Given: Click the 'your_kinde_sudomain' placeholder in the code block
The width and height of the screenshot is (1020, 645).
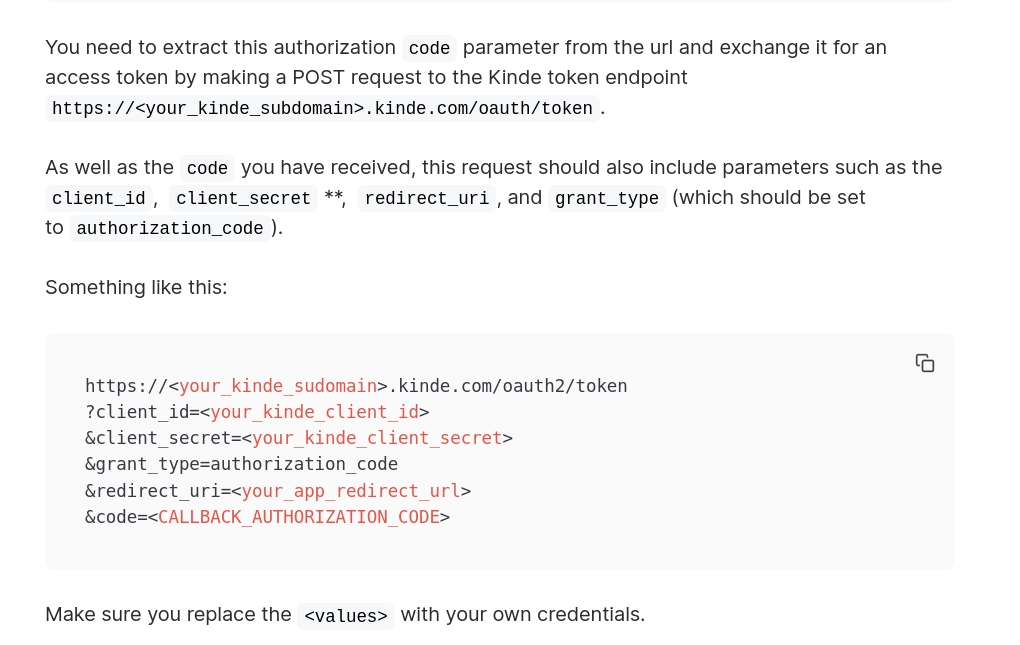Looking at the screenshot, I should pyautogui.click(x=278, y=386).
